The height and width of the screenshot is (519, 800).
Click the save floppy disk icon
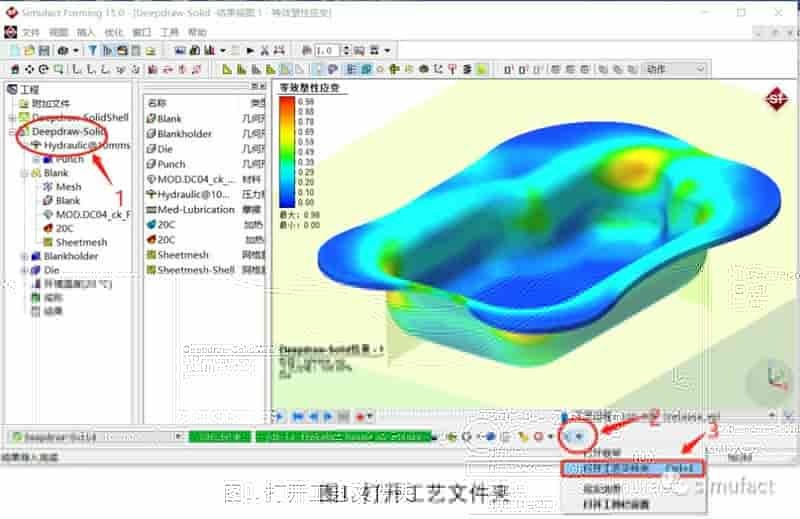click(x=44, y=51)
